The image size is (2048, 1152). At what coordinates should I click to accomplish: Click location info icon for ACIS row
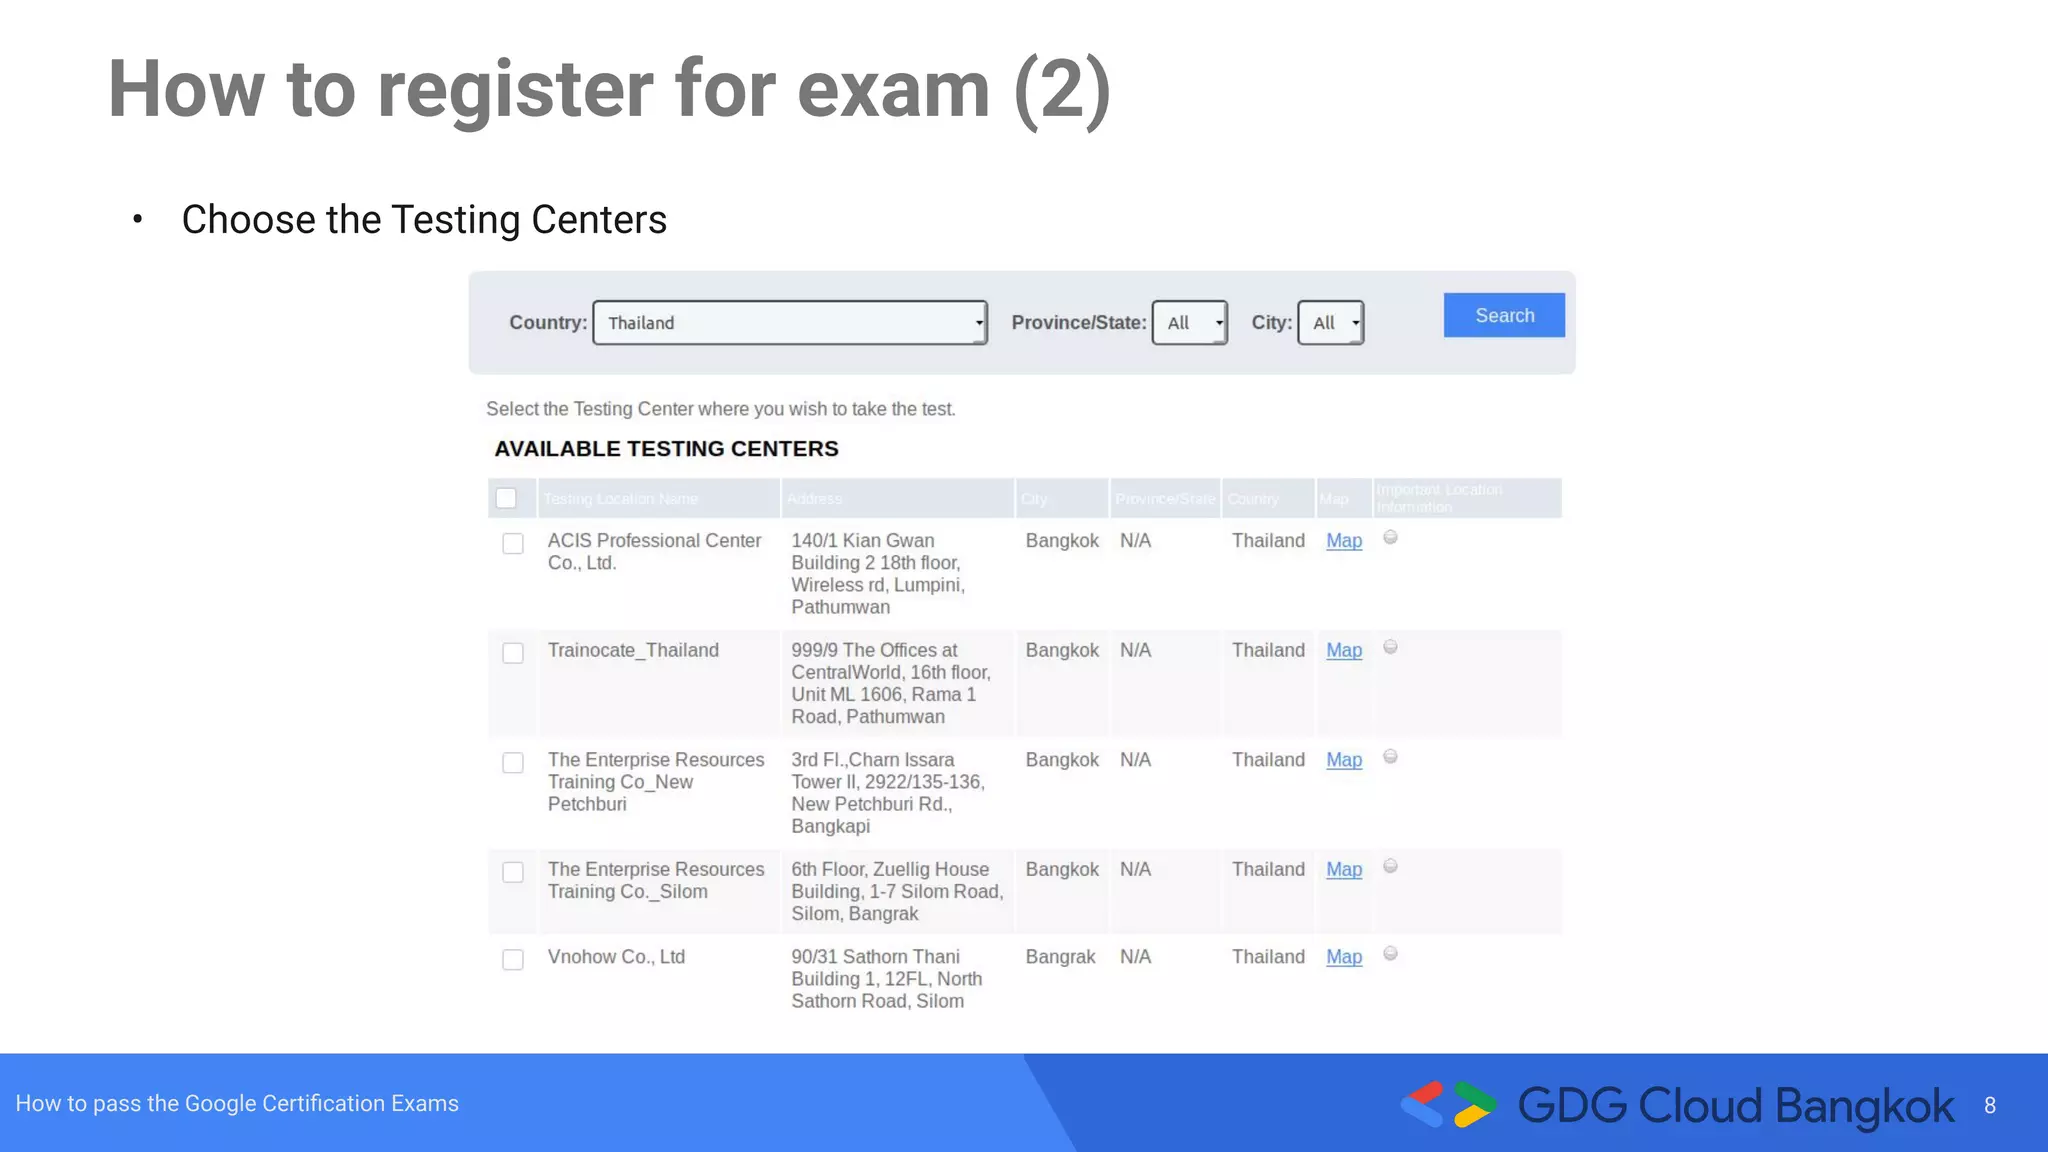pyautogui.click(x=1390, y=538)
